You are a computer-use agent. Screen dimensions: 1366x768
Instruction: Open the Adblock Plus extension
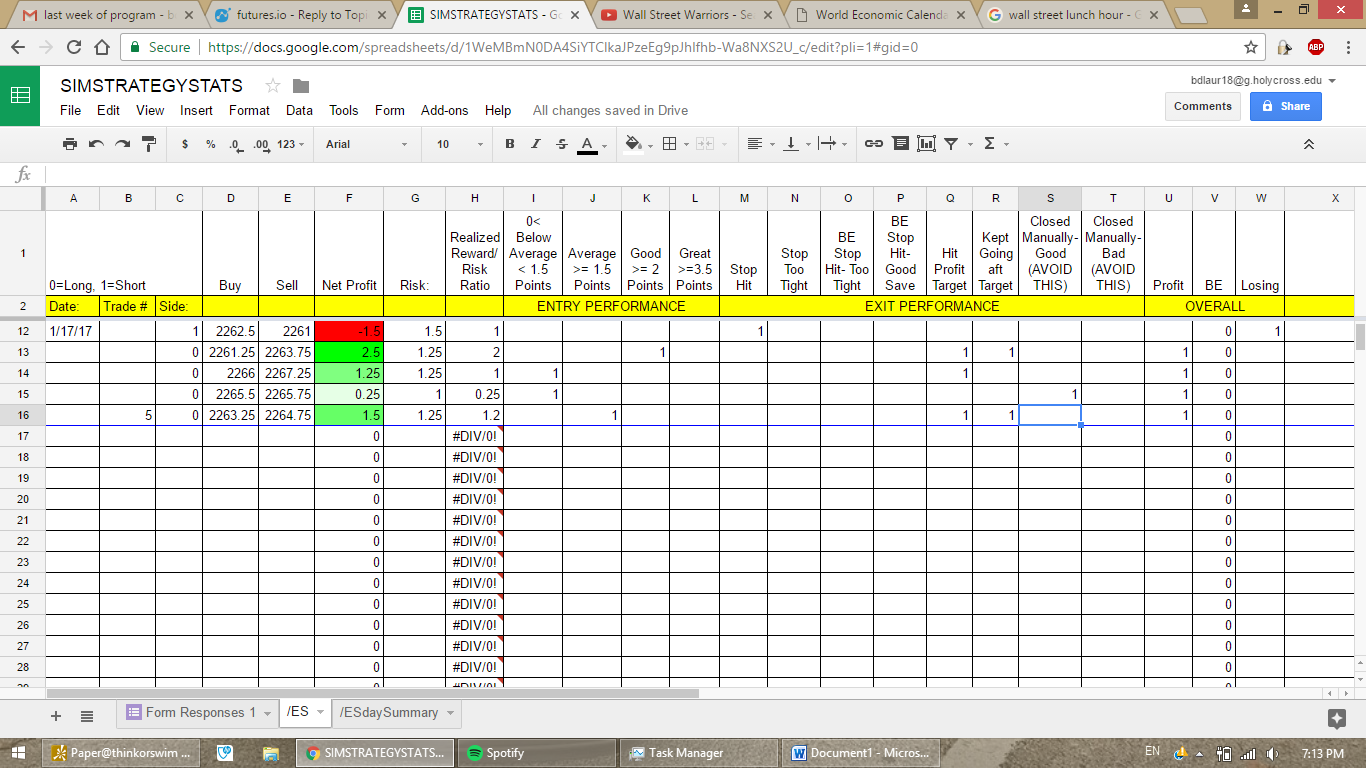pos(1316,47)
